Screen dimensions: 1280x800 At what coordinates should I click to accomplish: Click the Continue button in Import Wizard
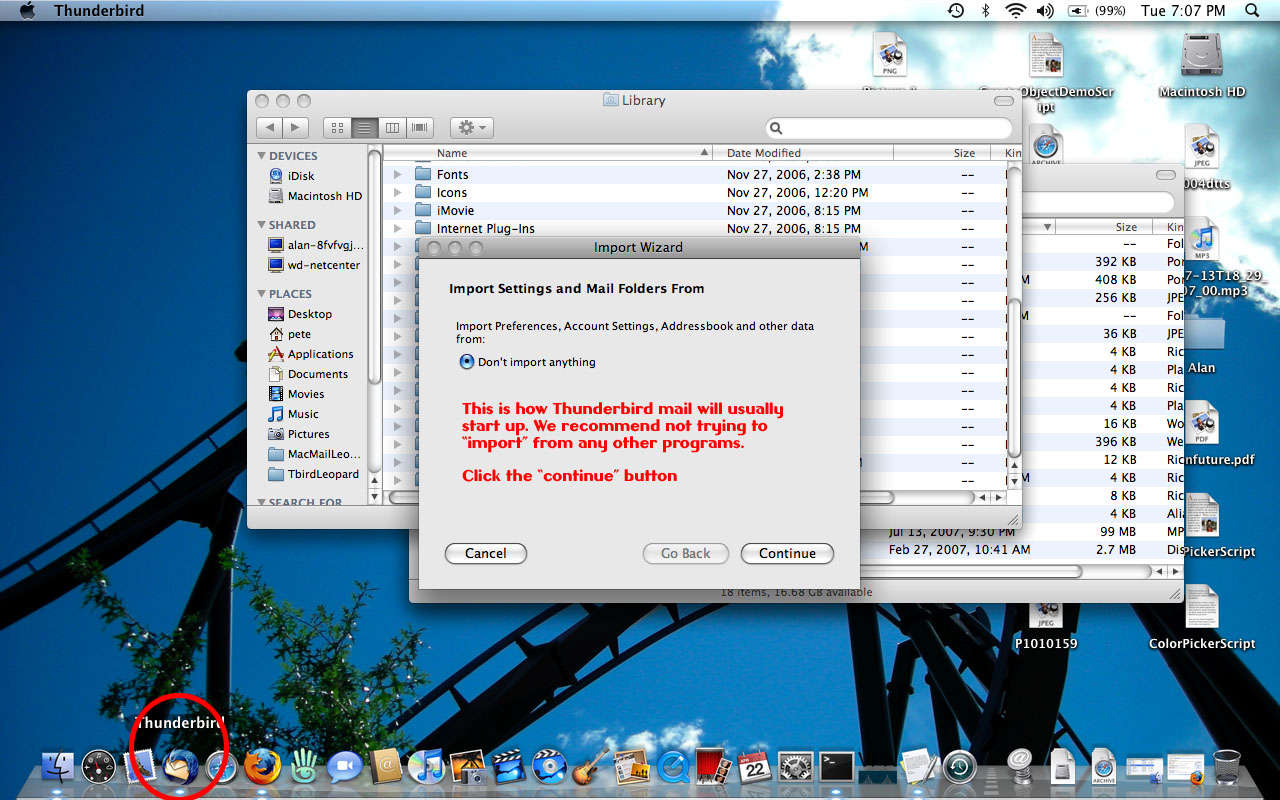(x=787, y=553)
